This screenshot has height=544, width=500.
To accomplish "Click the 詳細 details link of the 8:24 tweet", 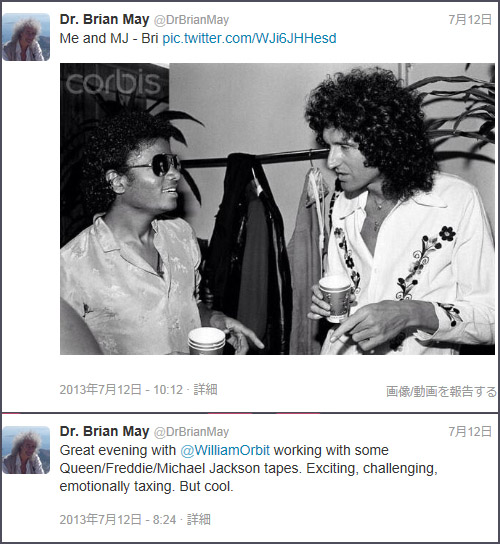I will point(199,519).
